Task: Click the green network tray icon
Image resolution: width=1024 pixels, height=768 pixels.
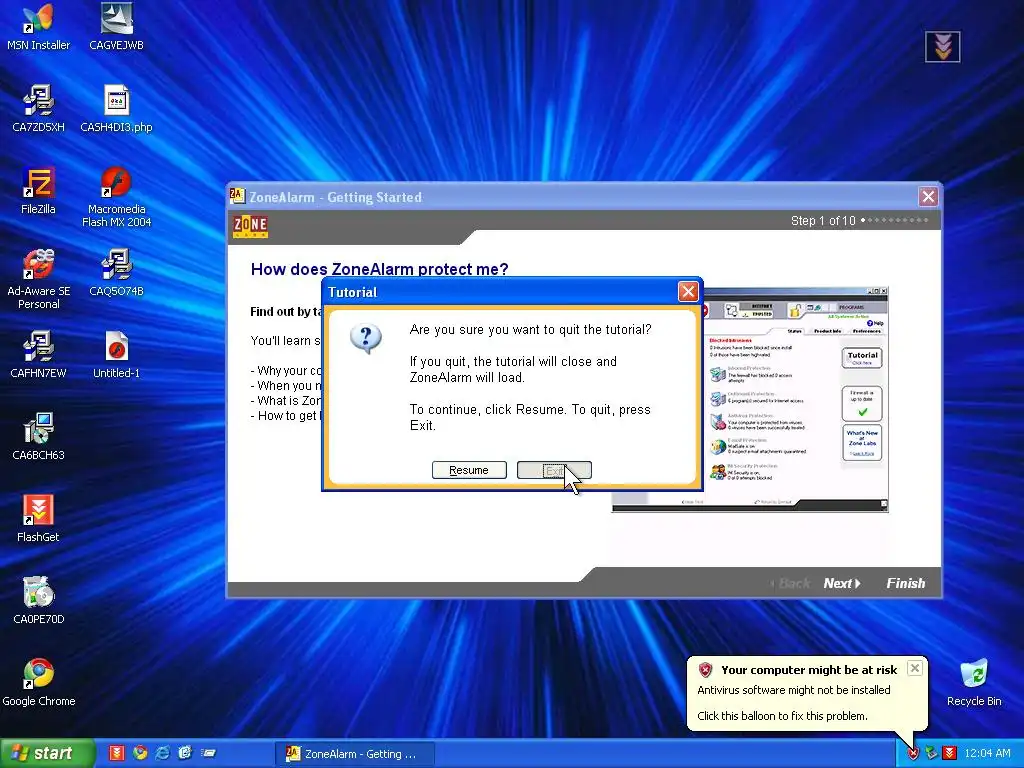Action: [931, 753]
